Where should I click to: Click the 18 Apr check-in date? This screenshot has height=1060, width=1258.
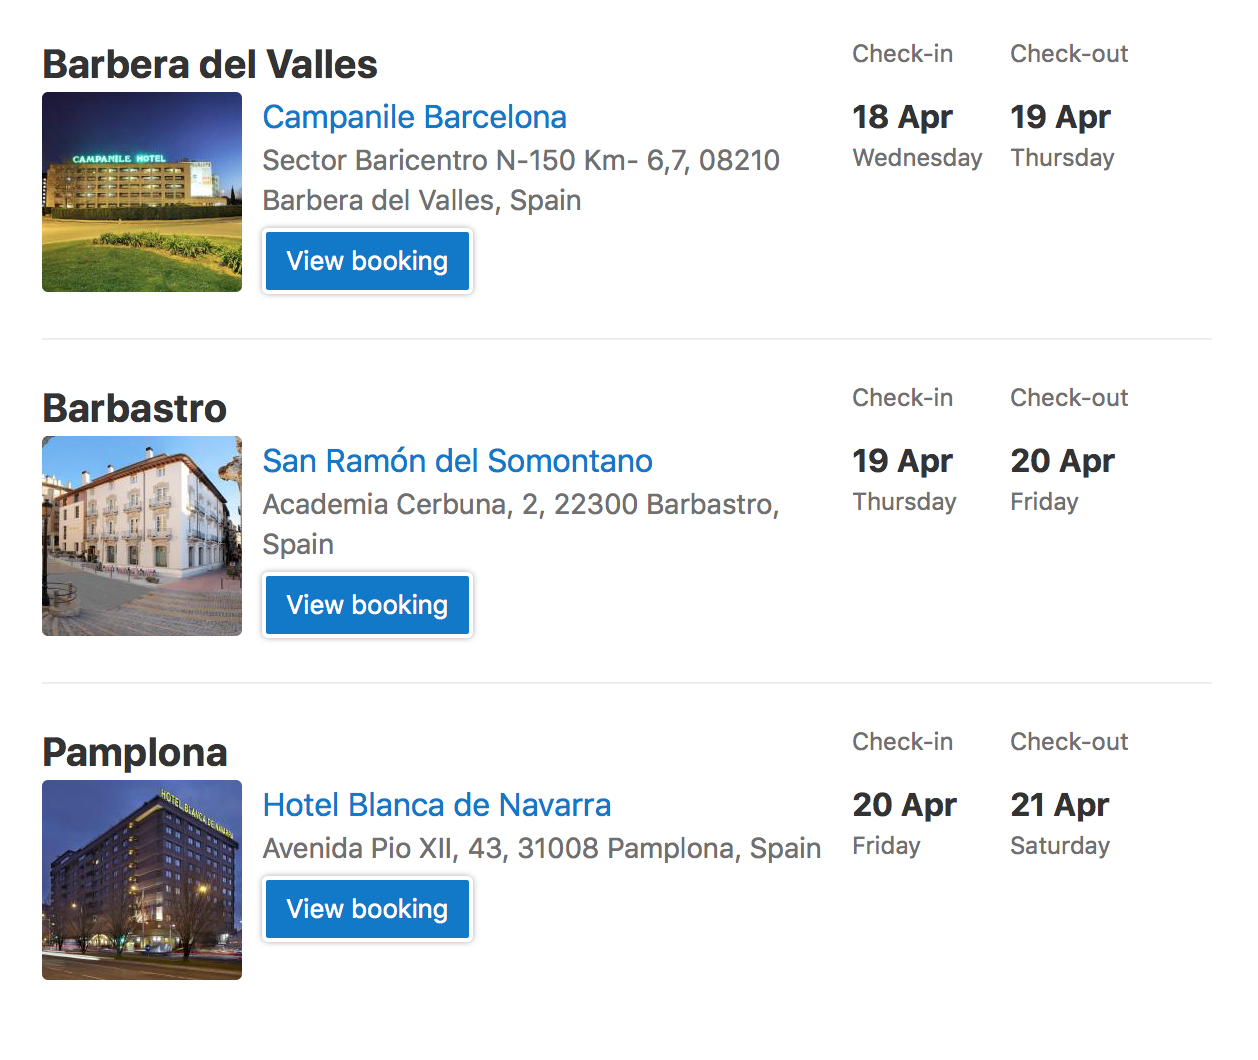902,117
